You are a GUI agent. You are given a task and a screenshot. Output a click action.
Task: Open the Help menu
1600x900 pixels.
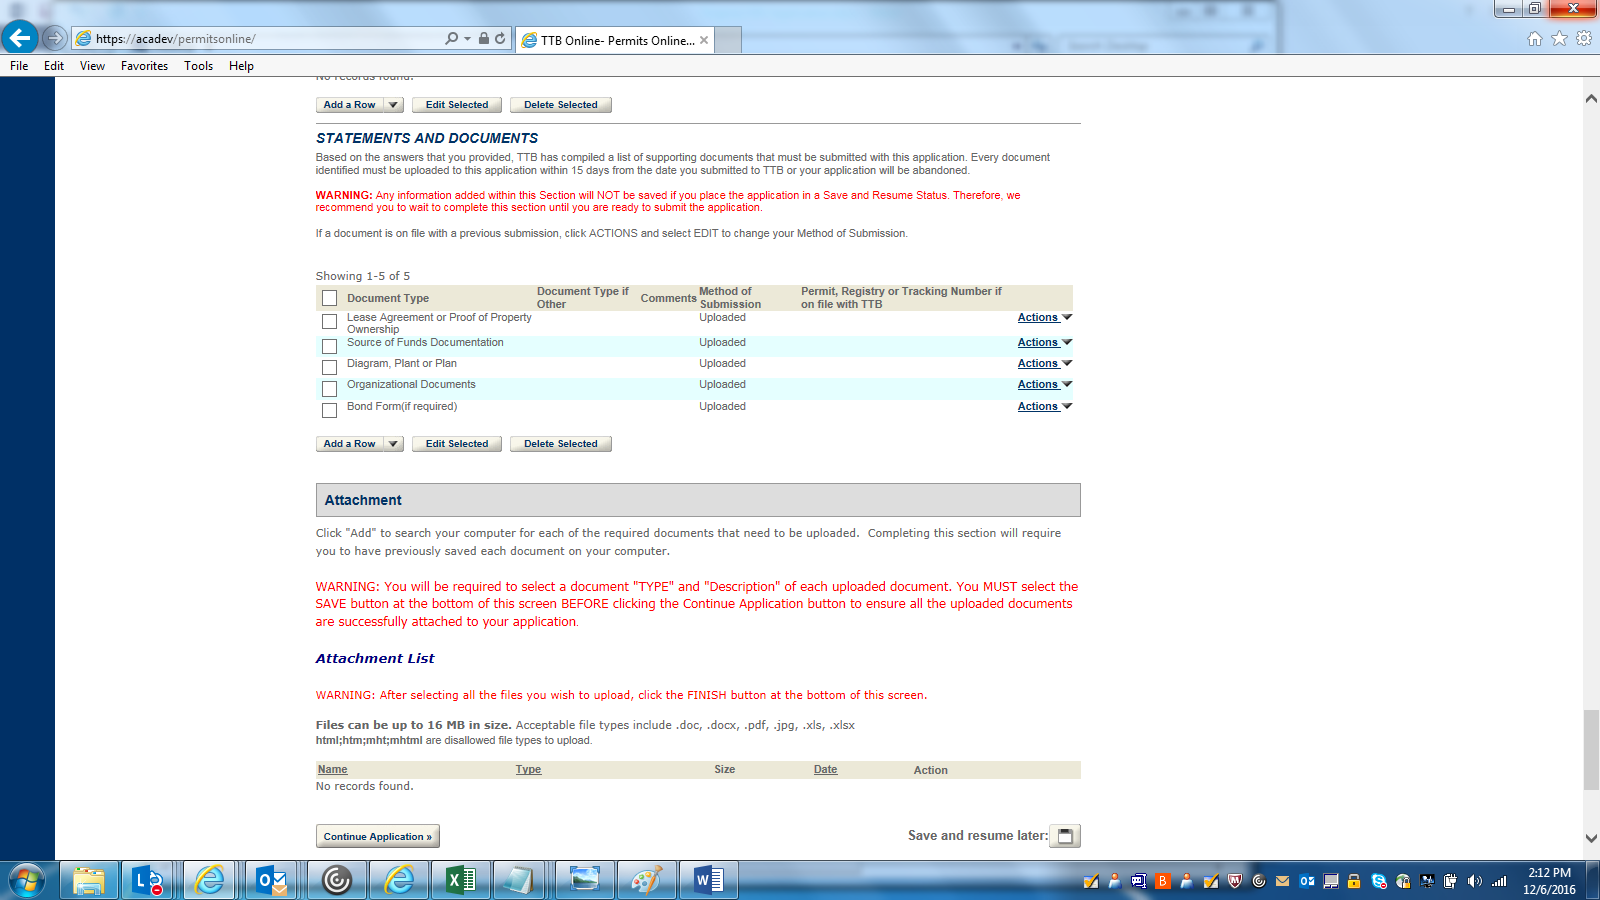(x=241, y=66)
